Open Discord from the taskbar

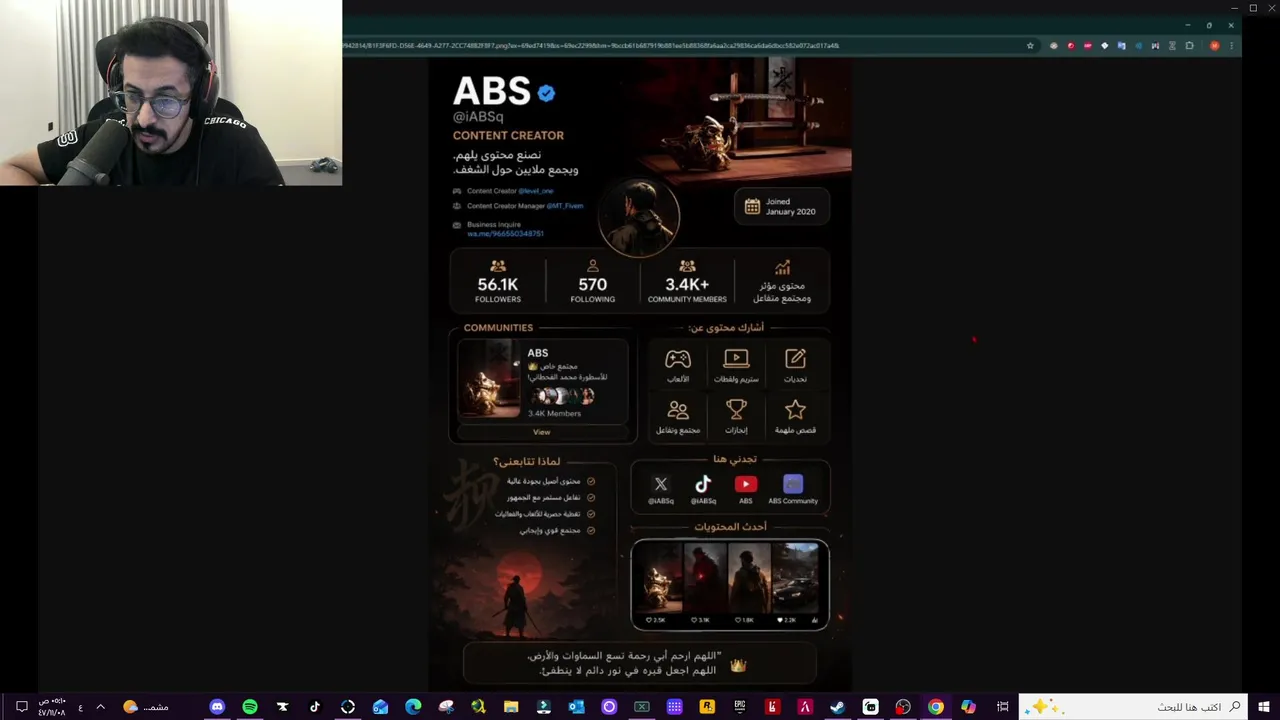tap(217, 707)
